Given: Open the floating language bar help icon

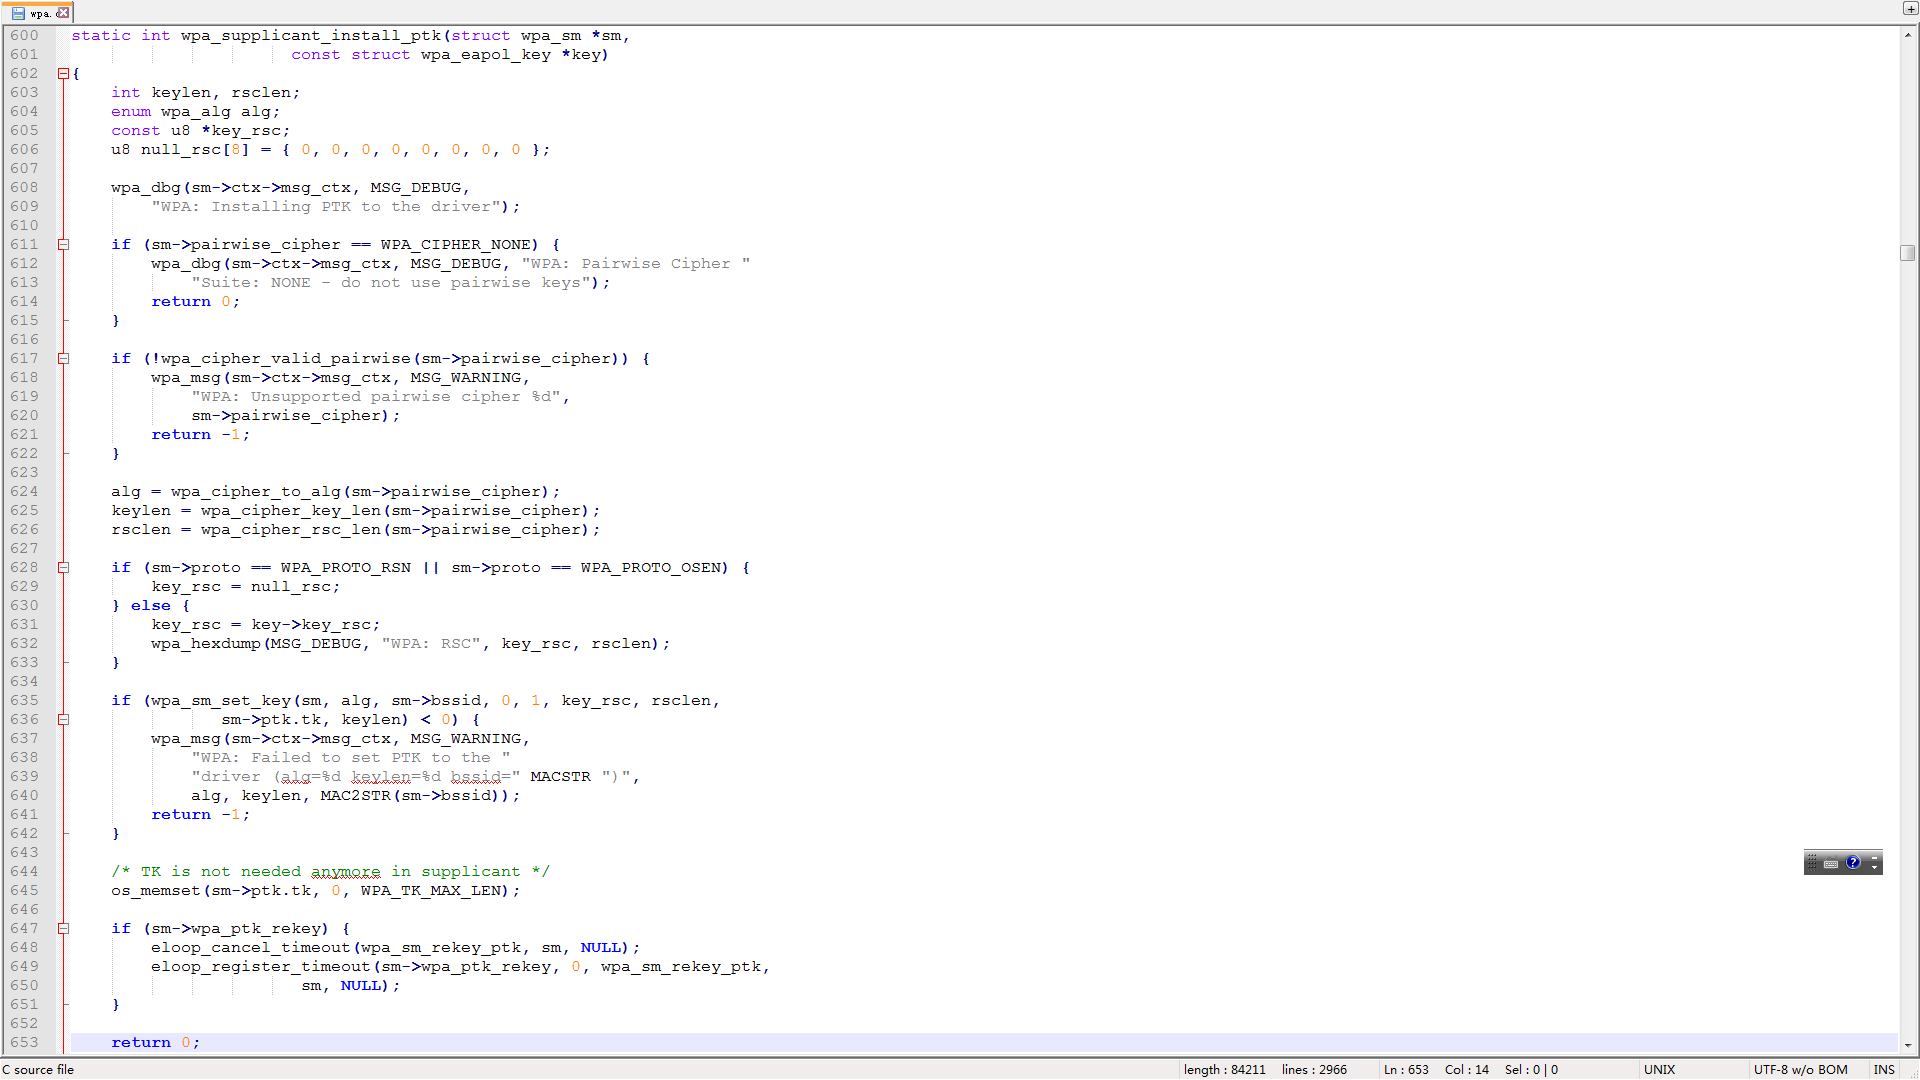Looking at the screenshot, I should 1853,863.
